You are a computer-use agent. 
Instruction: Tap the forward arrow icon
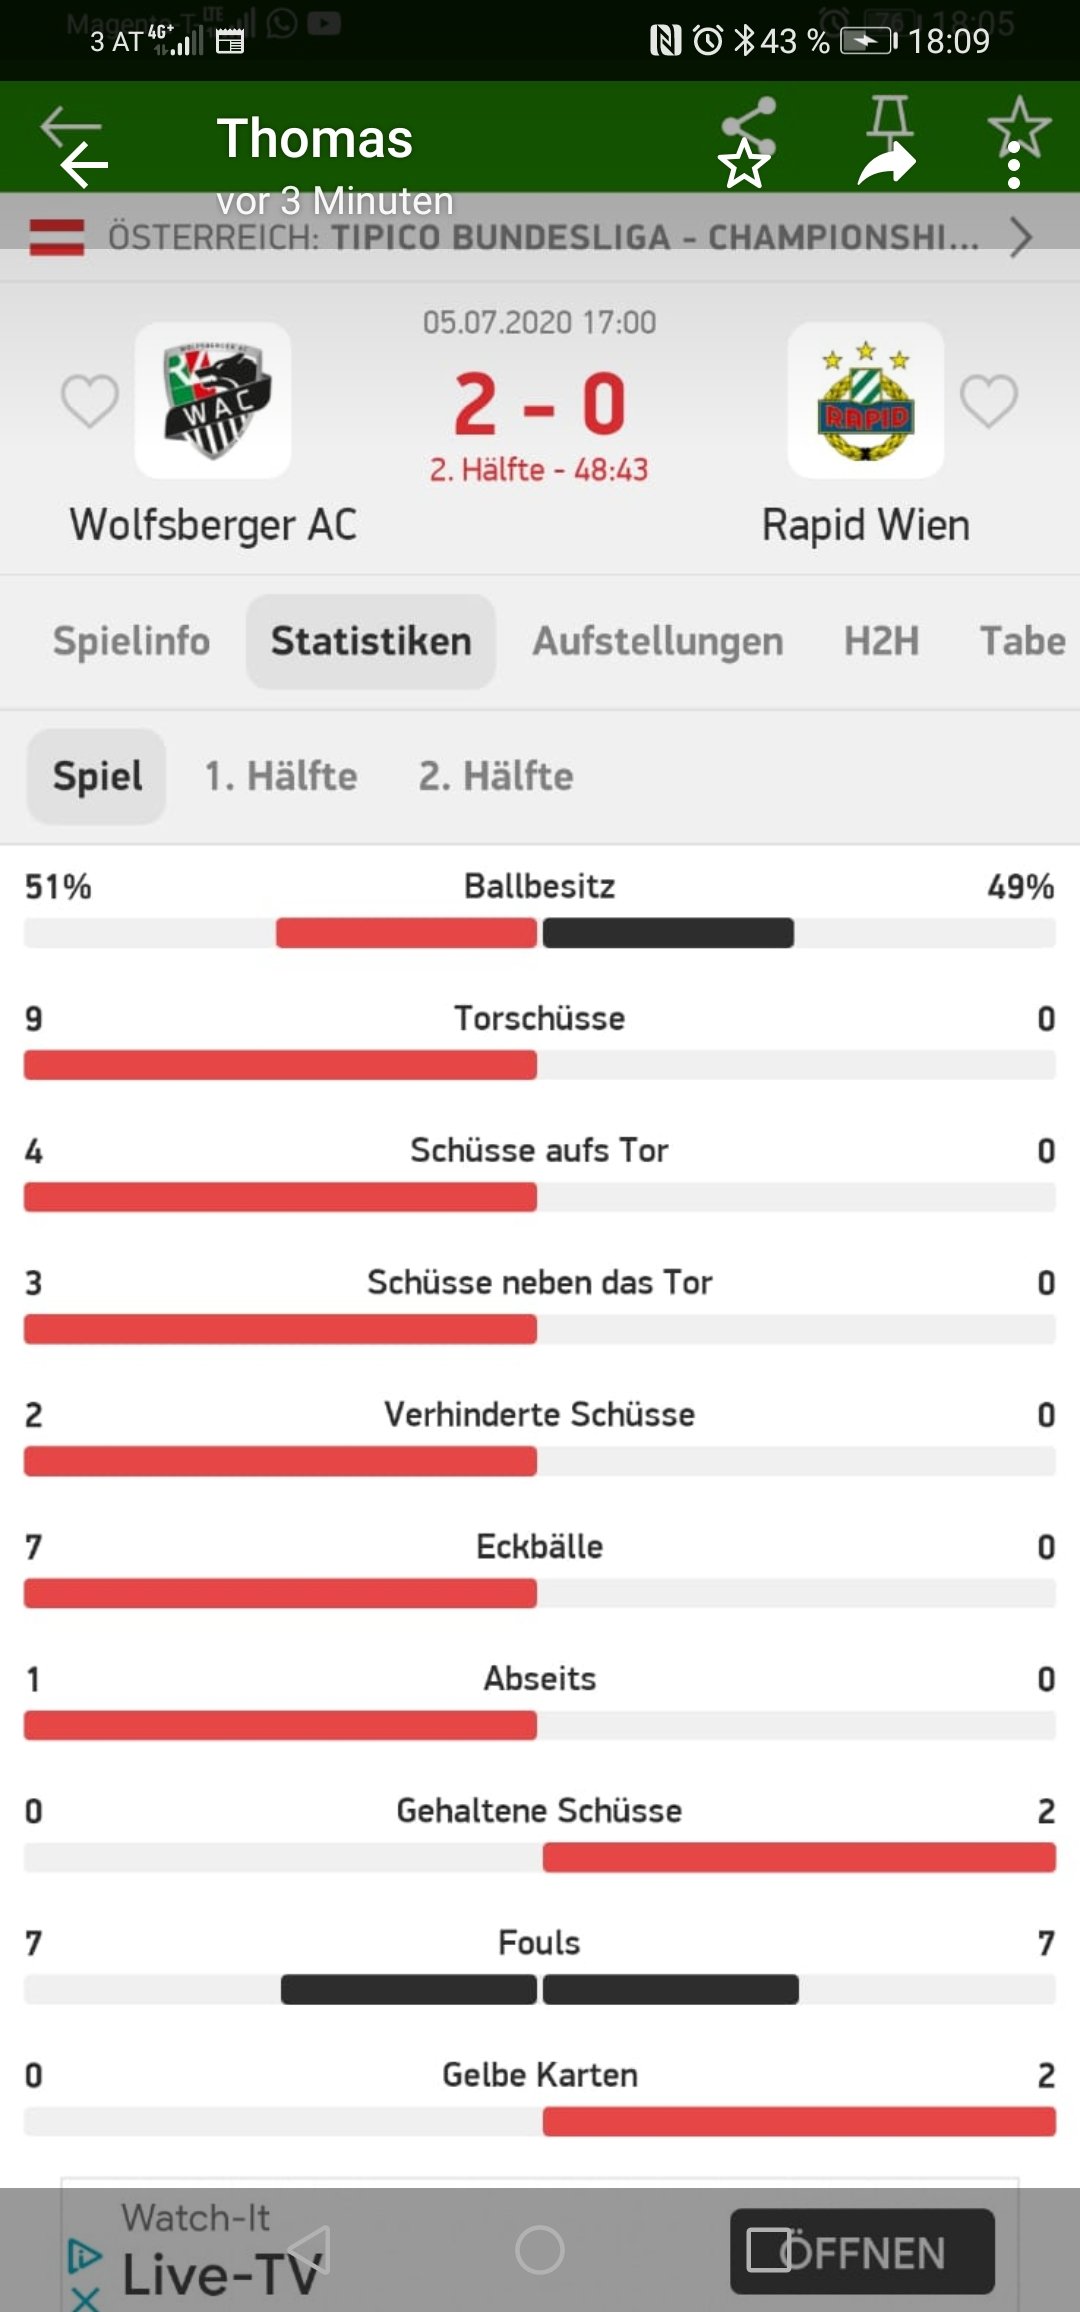887,164
